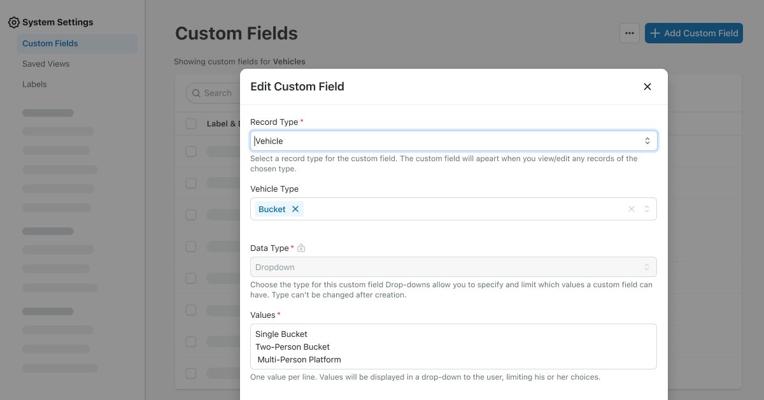Check the first row checkbox in the table
This screenshot has width=764, height=400.
click(191, 152)
